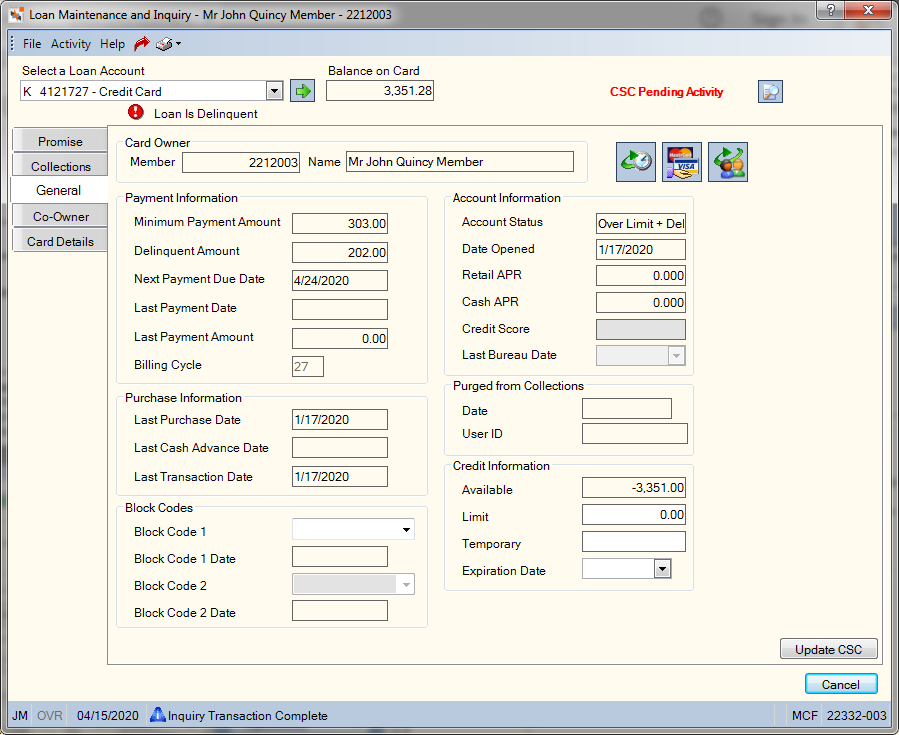The image size is (899, 735).
Task: Click the Minimum Payment Amount field
Action: coord(339,223)
